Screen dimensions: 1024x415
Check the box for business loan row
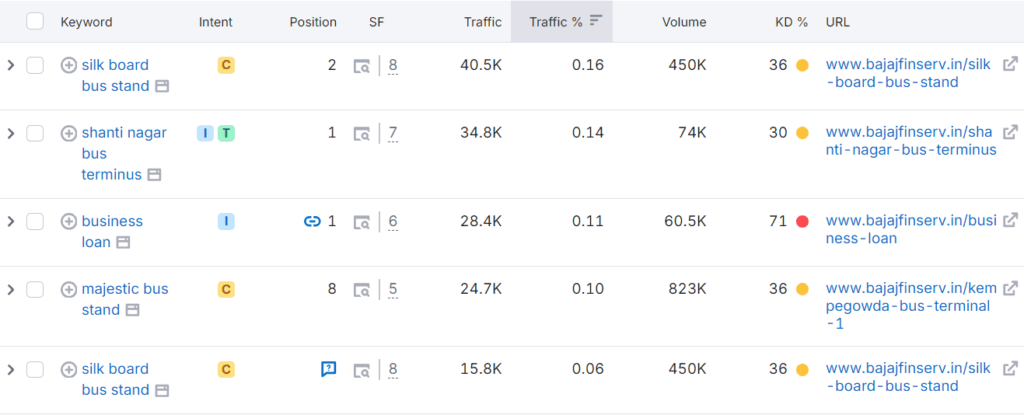35,222
